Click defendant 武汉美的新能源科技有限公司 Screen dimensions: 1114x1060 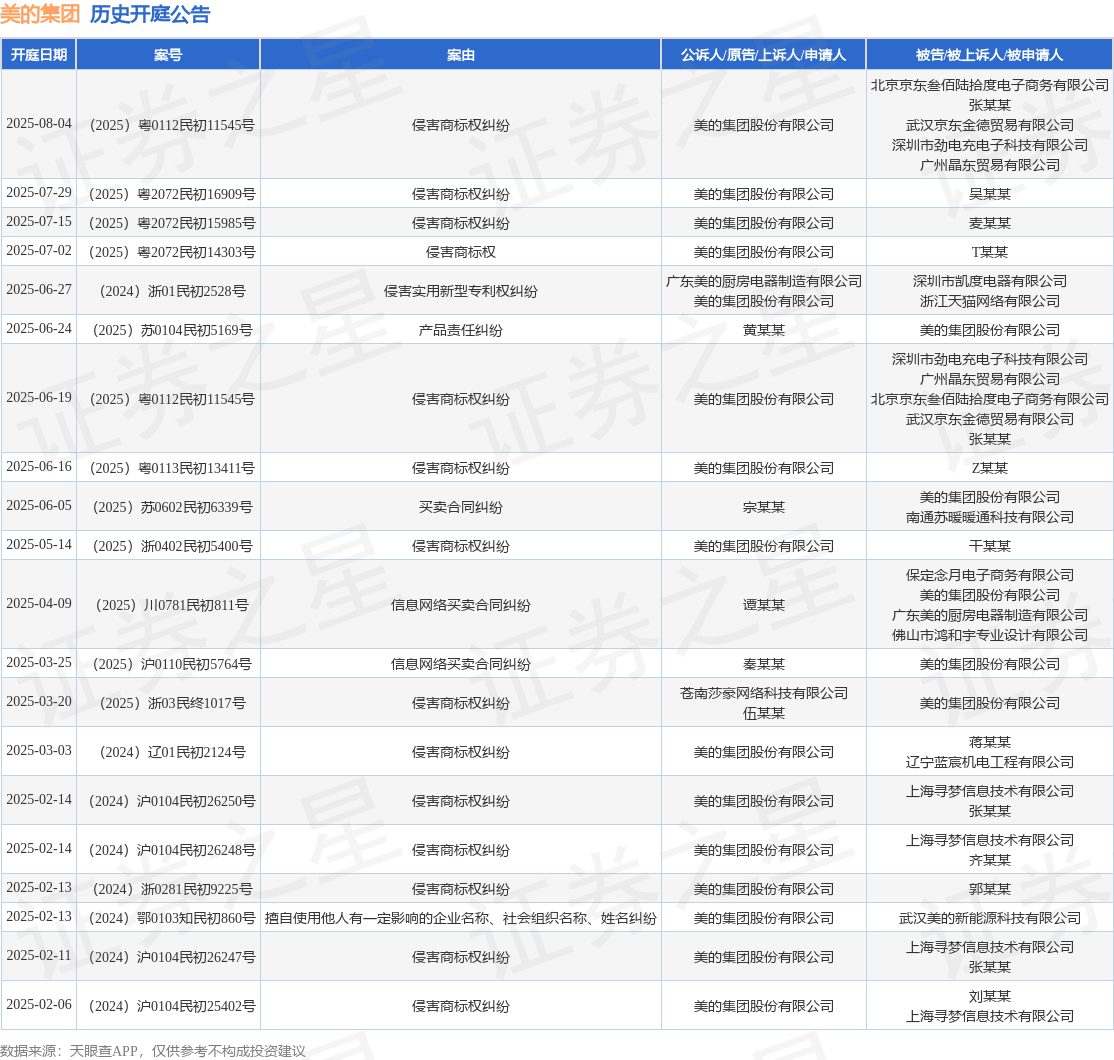[x=990, y=919]
